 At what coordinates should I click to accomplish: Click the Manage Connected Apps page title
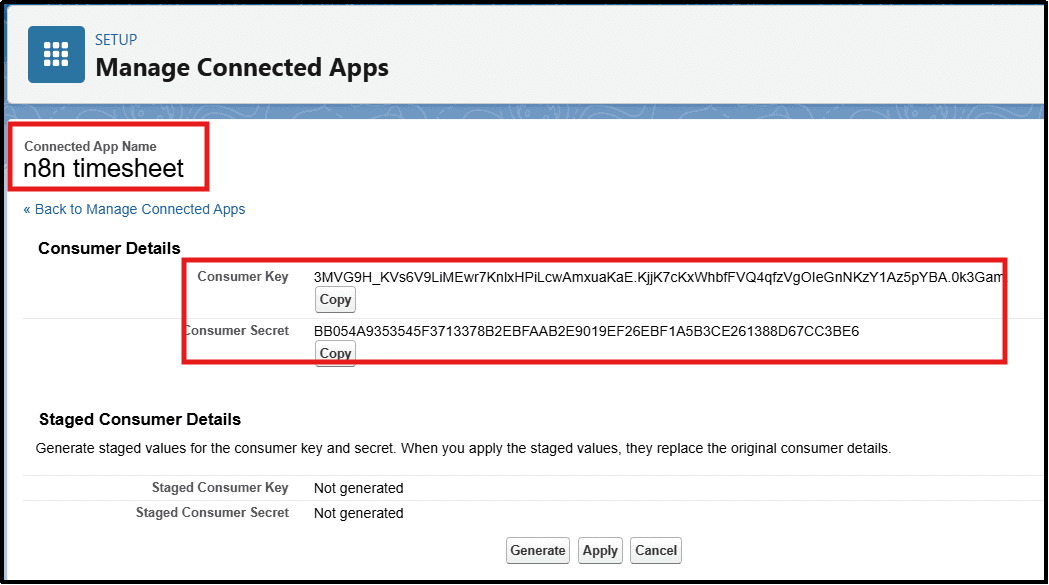241,68
